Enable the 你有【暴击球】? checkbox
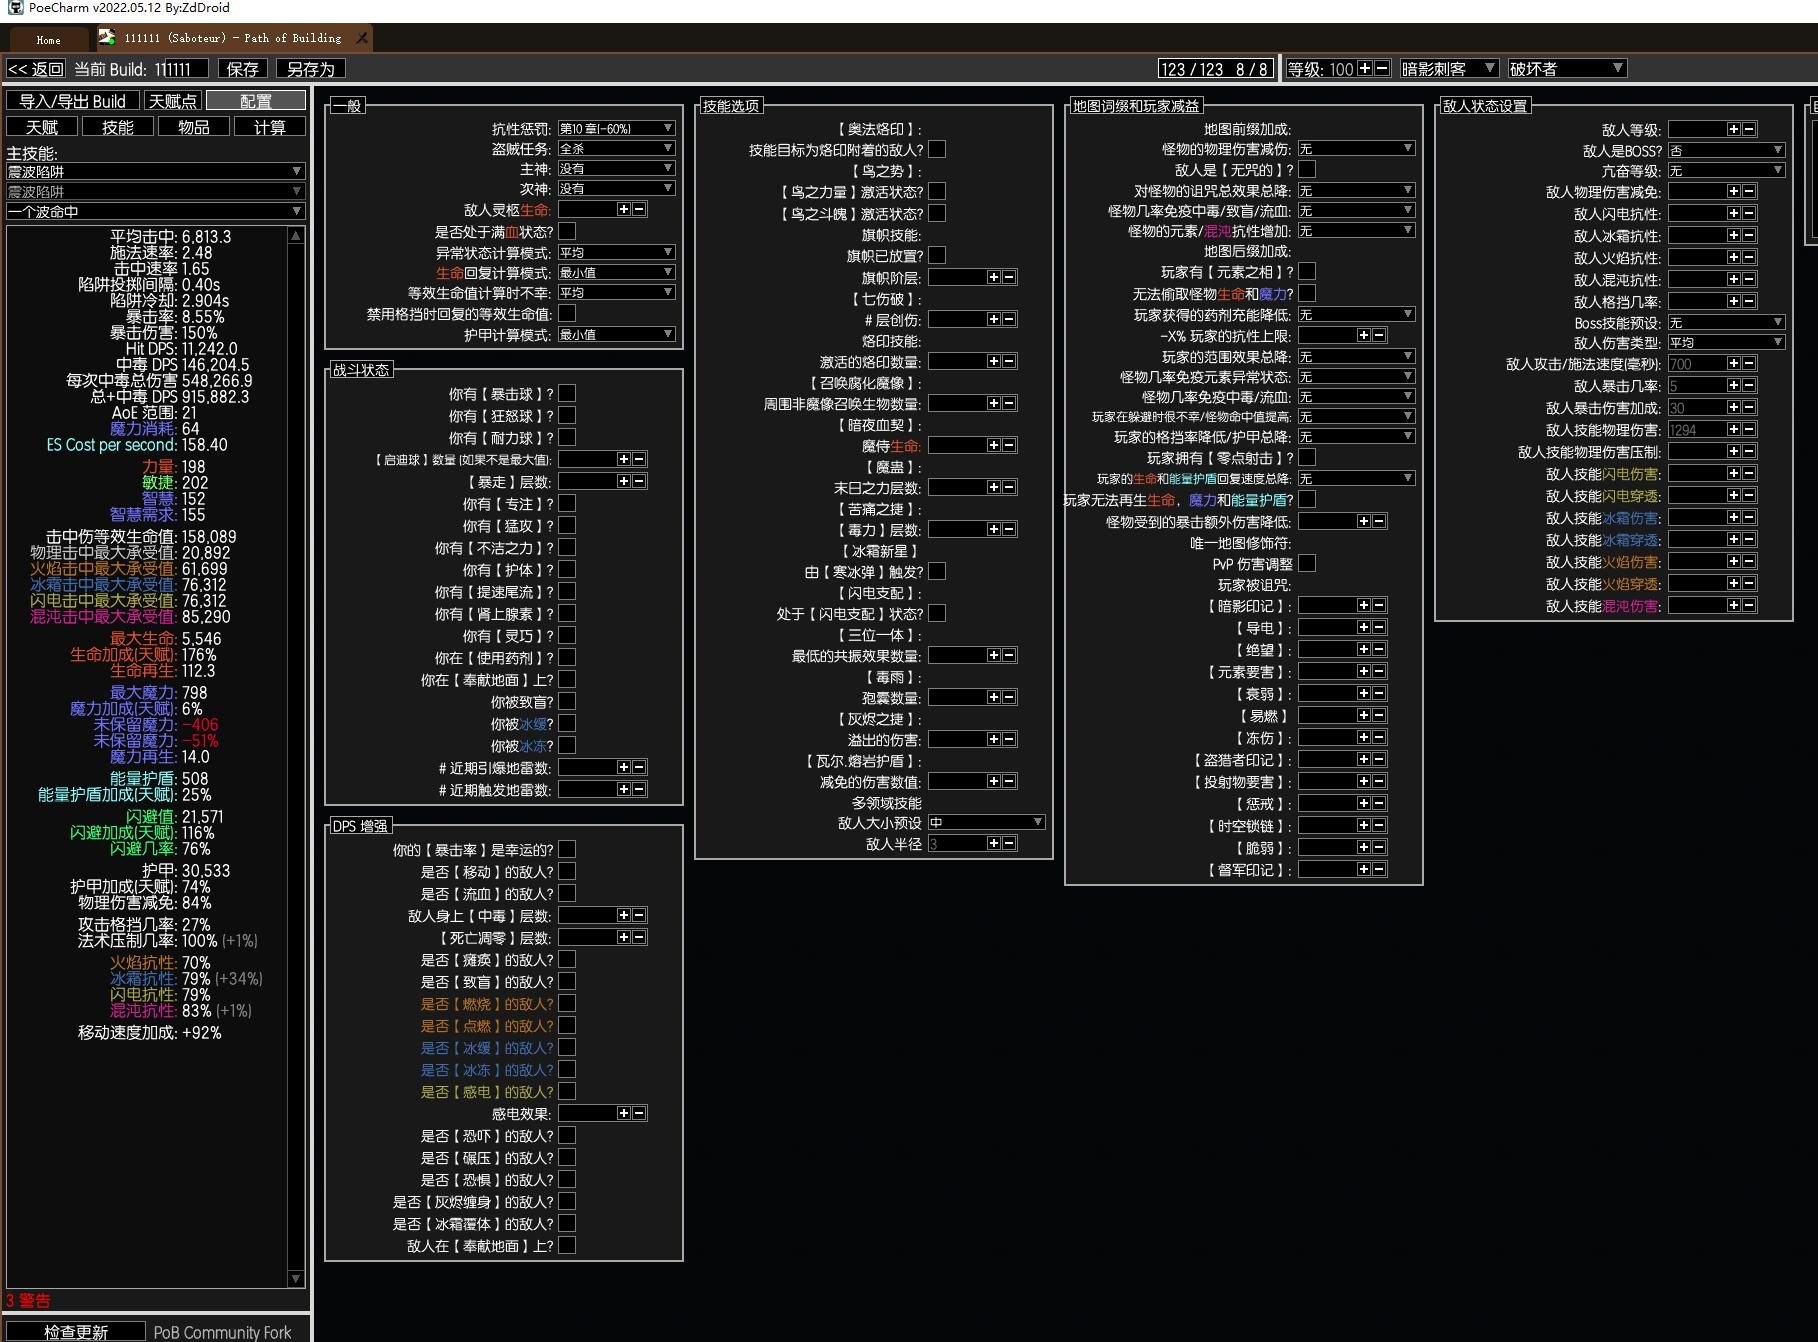This screenshot has height=1342, width=1818. tap(567, 394)
